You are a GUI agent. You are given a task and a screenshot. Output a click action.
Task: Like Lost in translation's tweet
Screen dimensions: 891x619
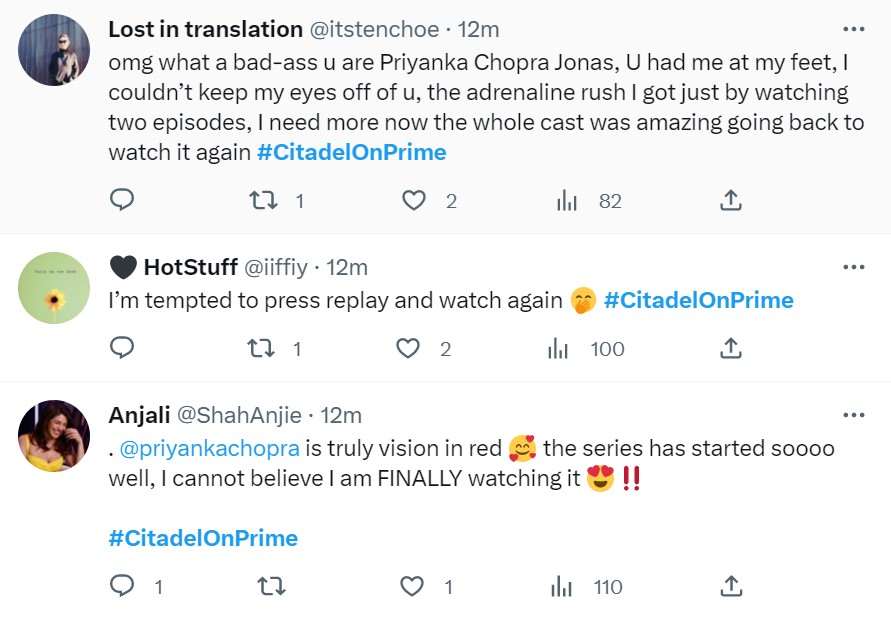413,199
